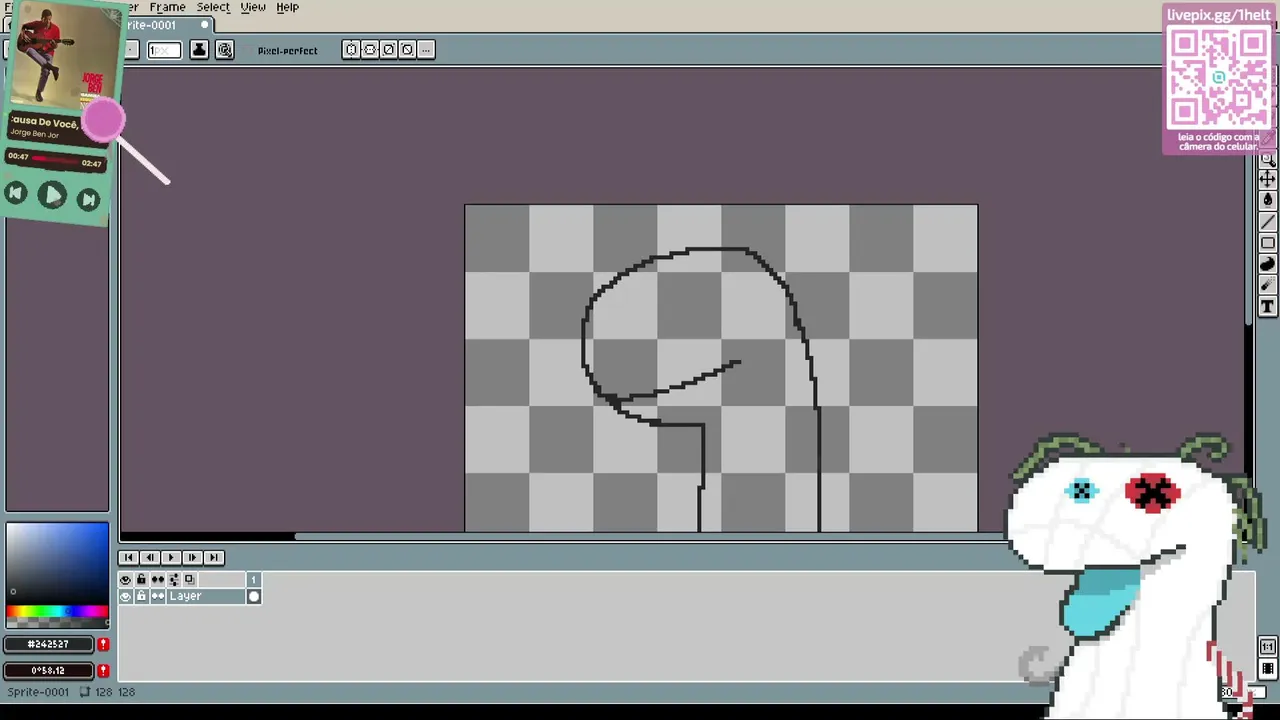Select the Move tool
1280x720 pixels.
(x=1267, y=180)
